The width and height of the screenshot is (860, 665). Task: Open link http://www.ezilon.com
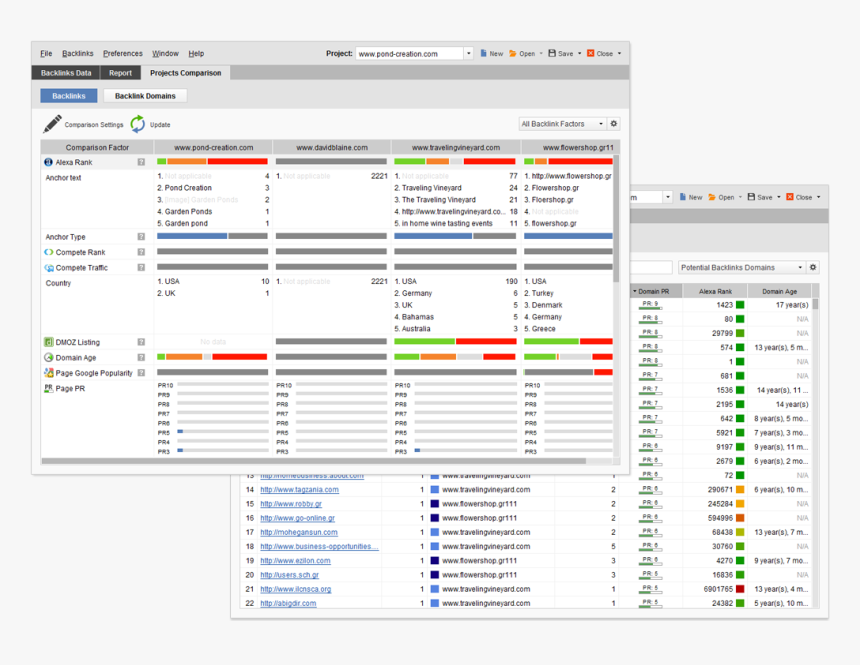(296, 561)
